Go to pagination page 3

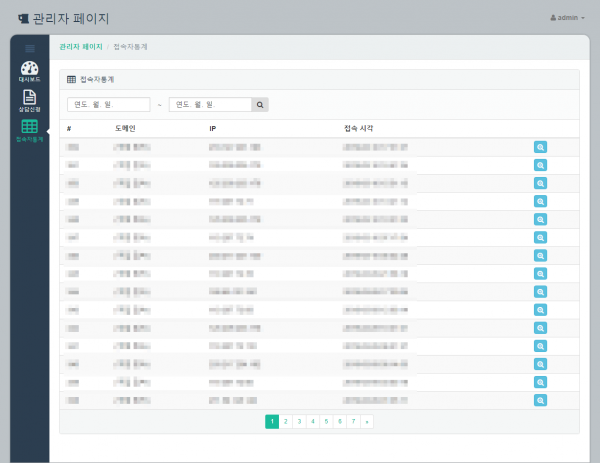click(x=299, y=422)
